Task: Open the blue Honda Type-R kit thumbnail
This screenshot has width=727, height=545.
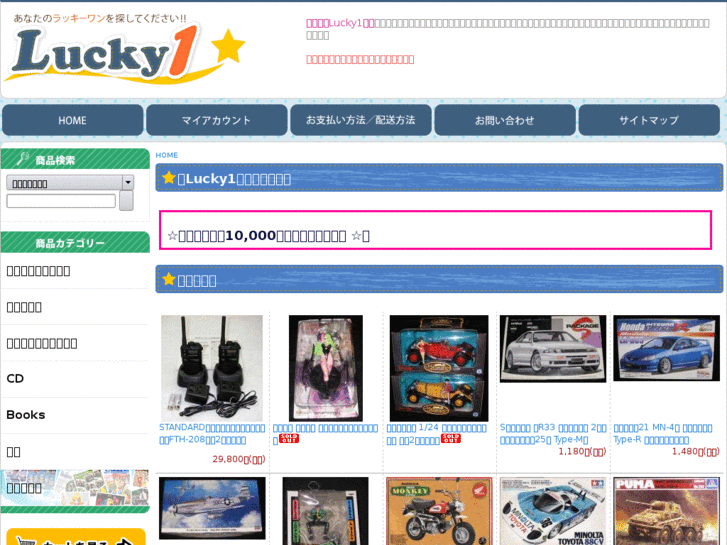Action: [x=667, y=348]
